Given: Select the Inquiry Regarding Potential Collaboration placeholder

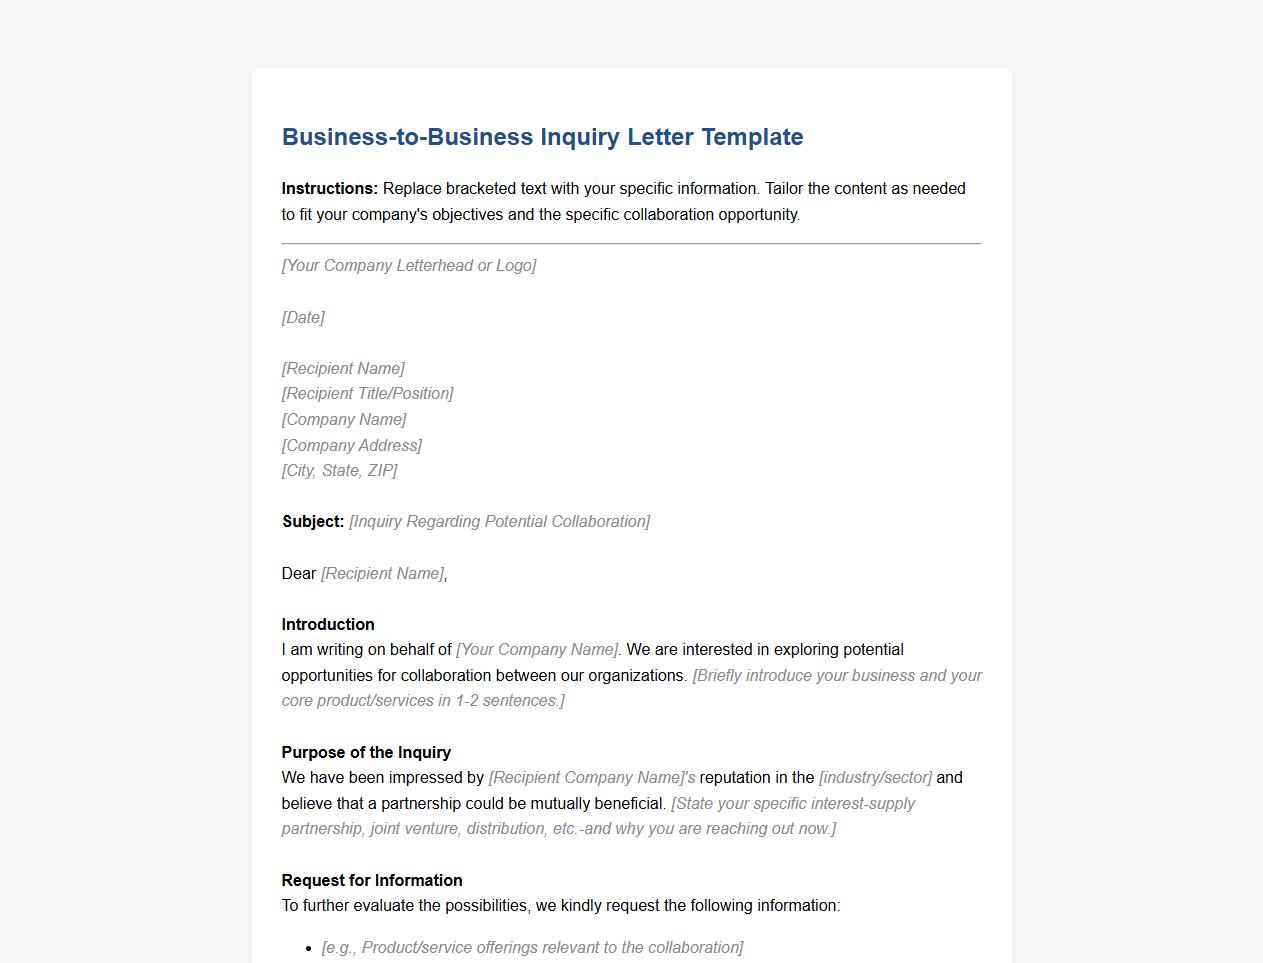Looking at the screenshot, I should click(x=499, y=522).
